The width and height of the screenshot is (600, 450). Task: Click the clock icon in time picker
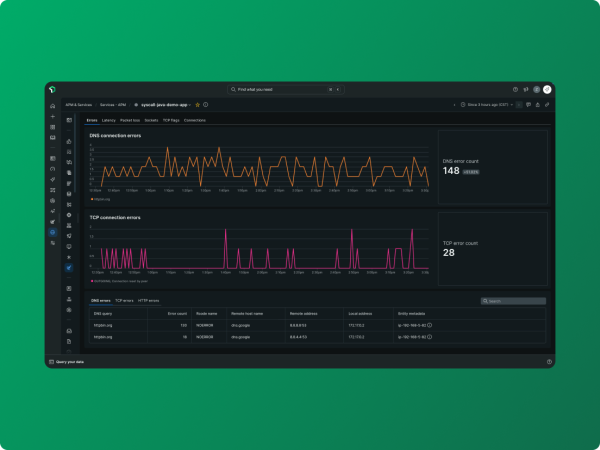click(x=463, y=105)
